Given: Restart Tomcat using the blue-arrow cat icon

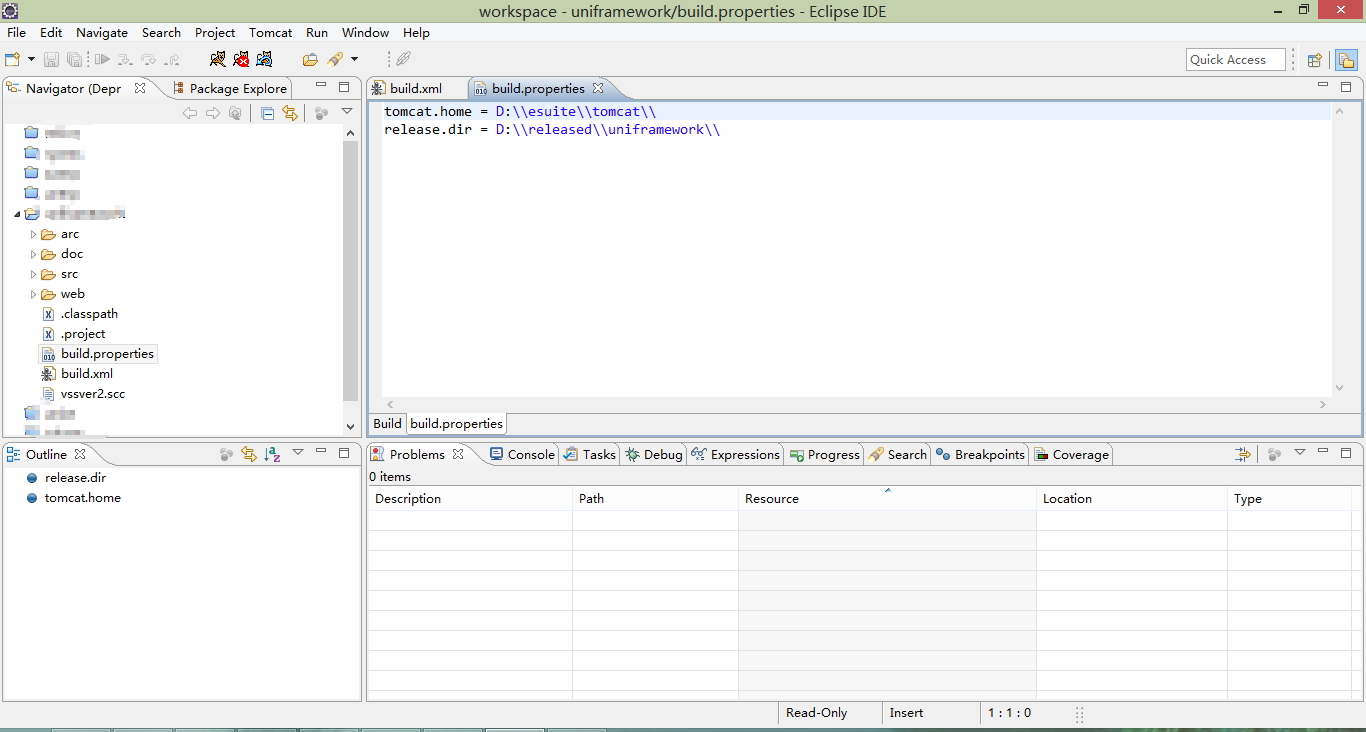Looking at the screenshot, I should click(x=264, y=60).
